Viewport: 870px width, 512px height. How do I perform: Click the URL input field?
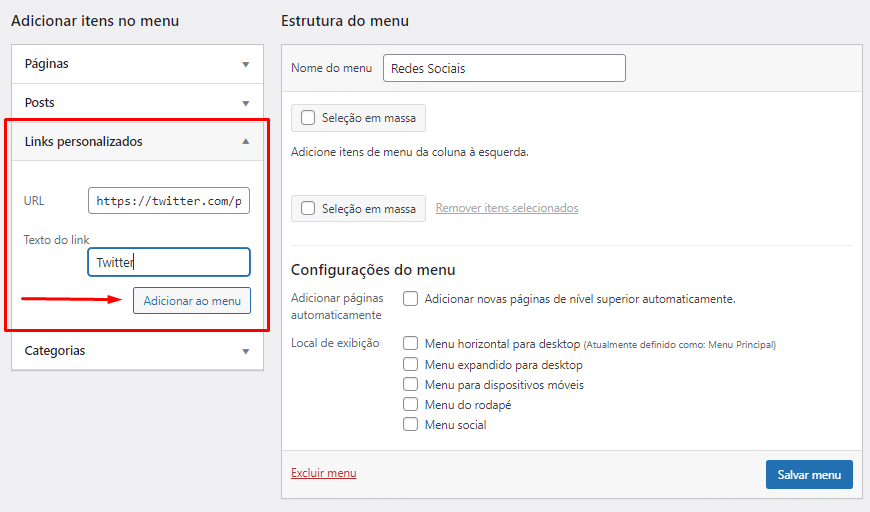pos(169,201)
